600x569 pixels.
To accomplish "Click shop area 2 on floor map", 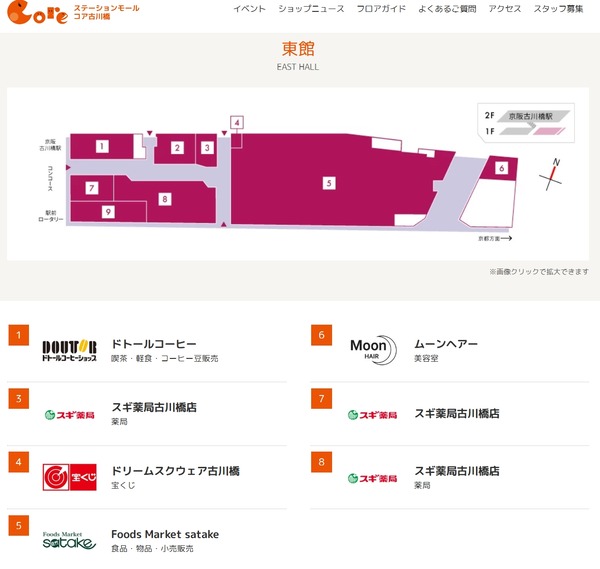I will [177, 148].
